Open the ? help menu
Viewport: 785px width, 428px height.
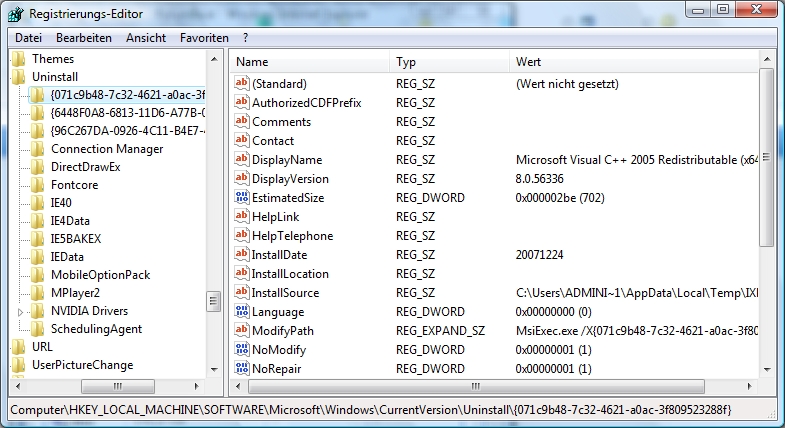(x=245, y=38)
